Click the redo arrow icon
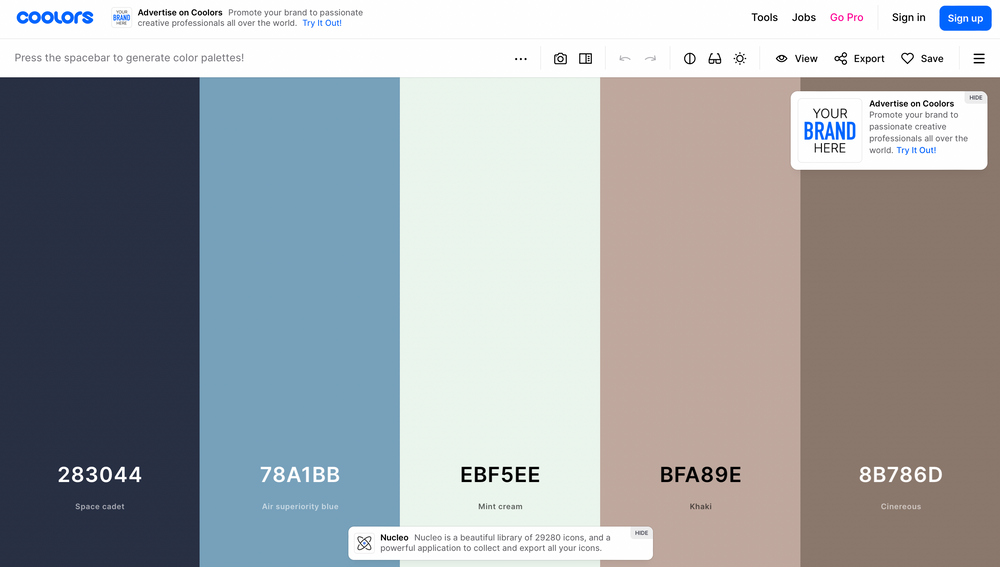 pyautogui.click(x=650, y=59)
